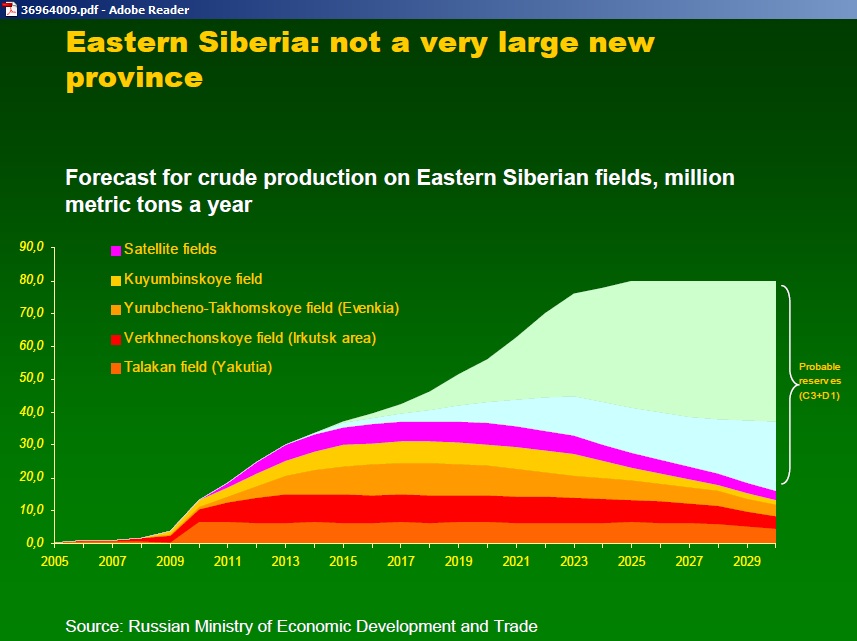Screen dimensions: 857x641
Task: Click the magenta Satellite fields legend swatch
Action: (x=116, y=251)
